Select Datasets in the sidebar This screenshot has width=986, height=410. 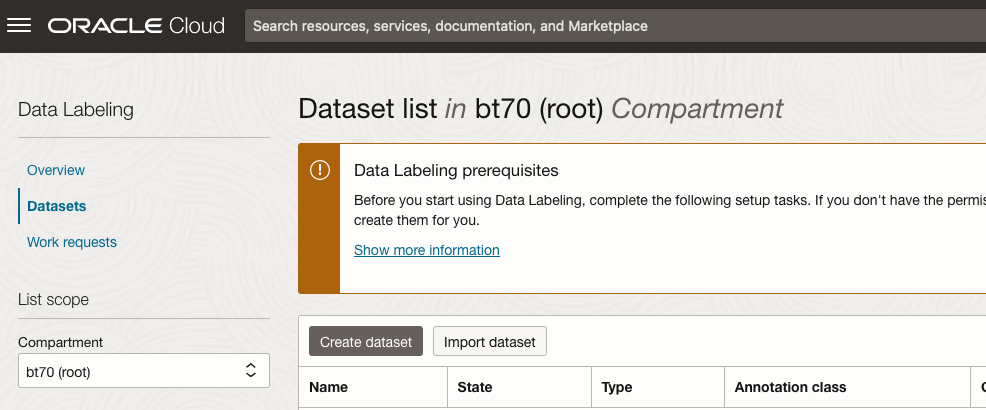pos(57,206)
